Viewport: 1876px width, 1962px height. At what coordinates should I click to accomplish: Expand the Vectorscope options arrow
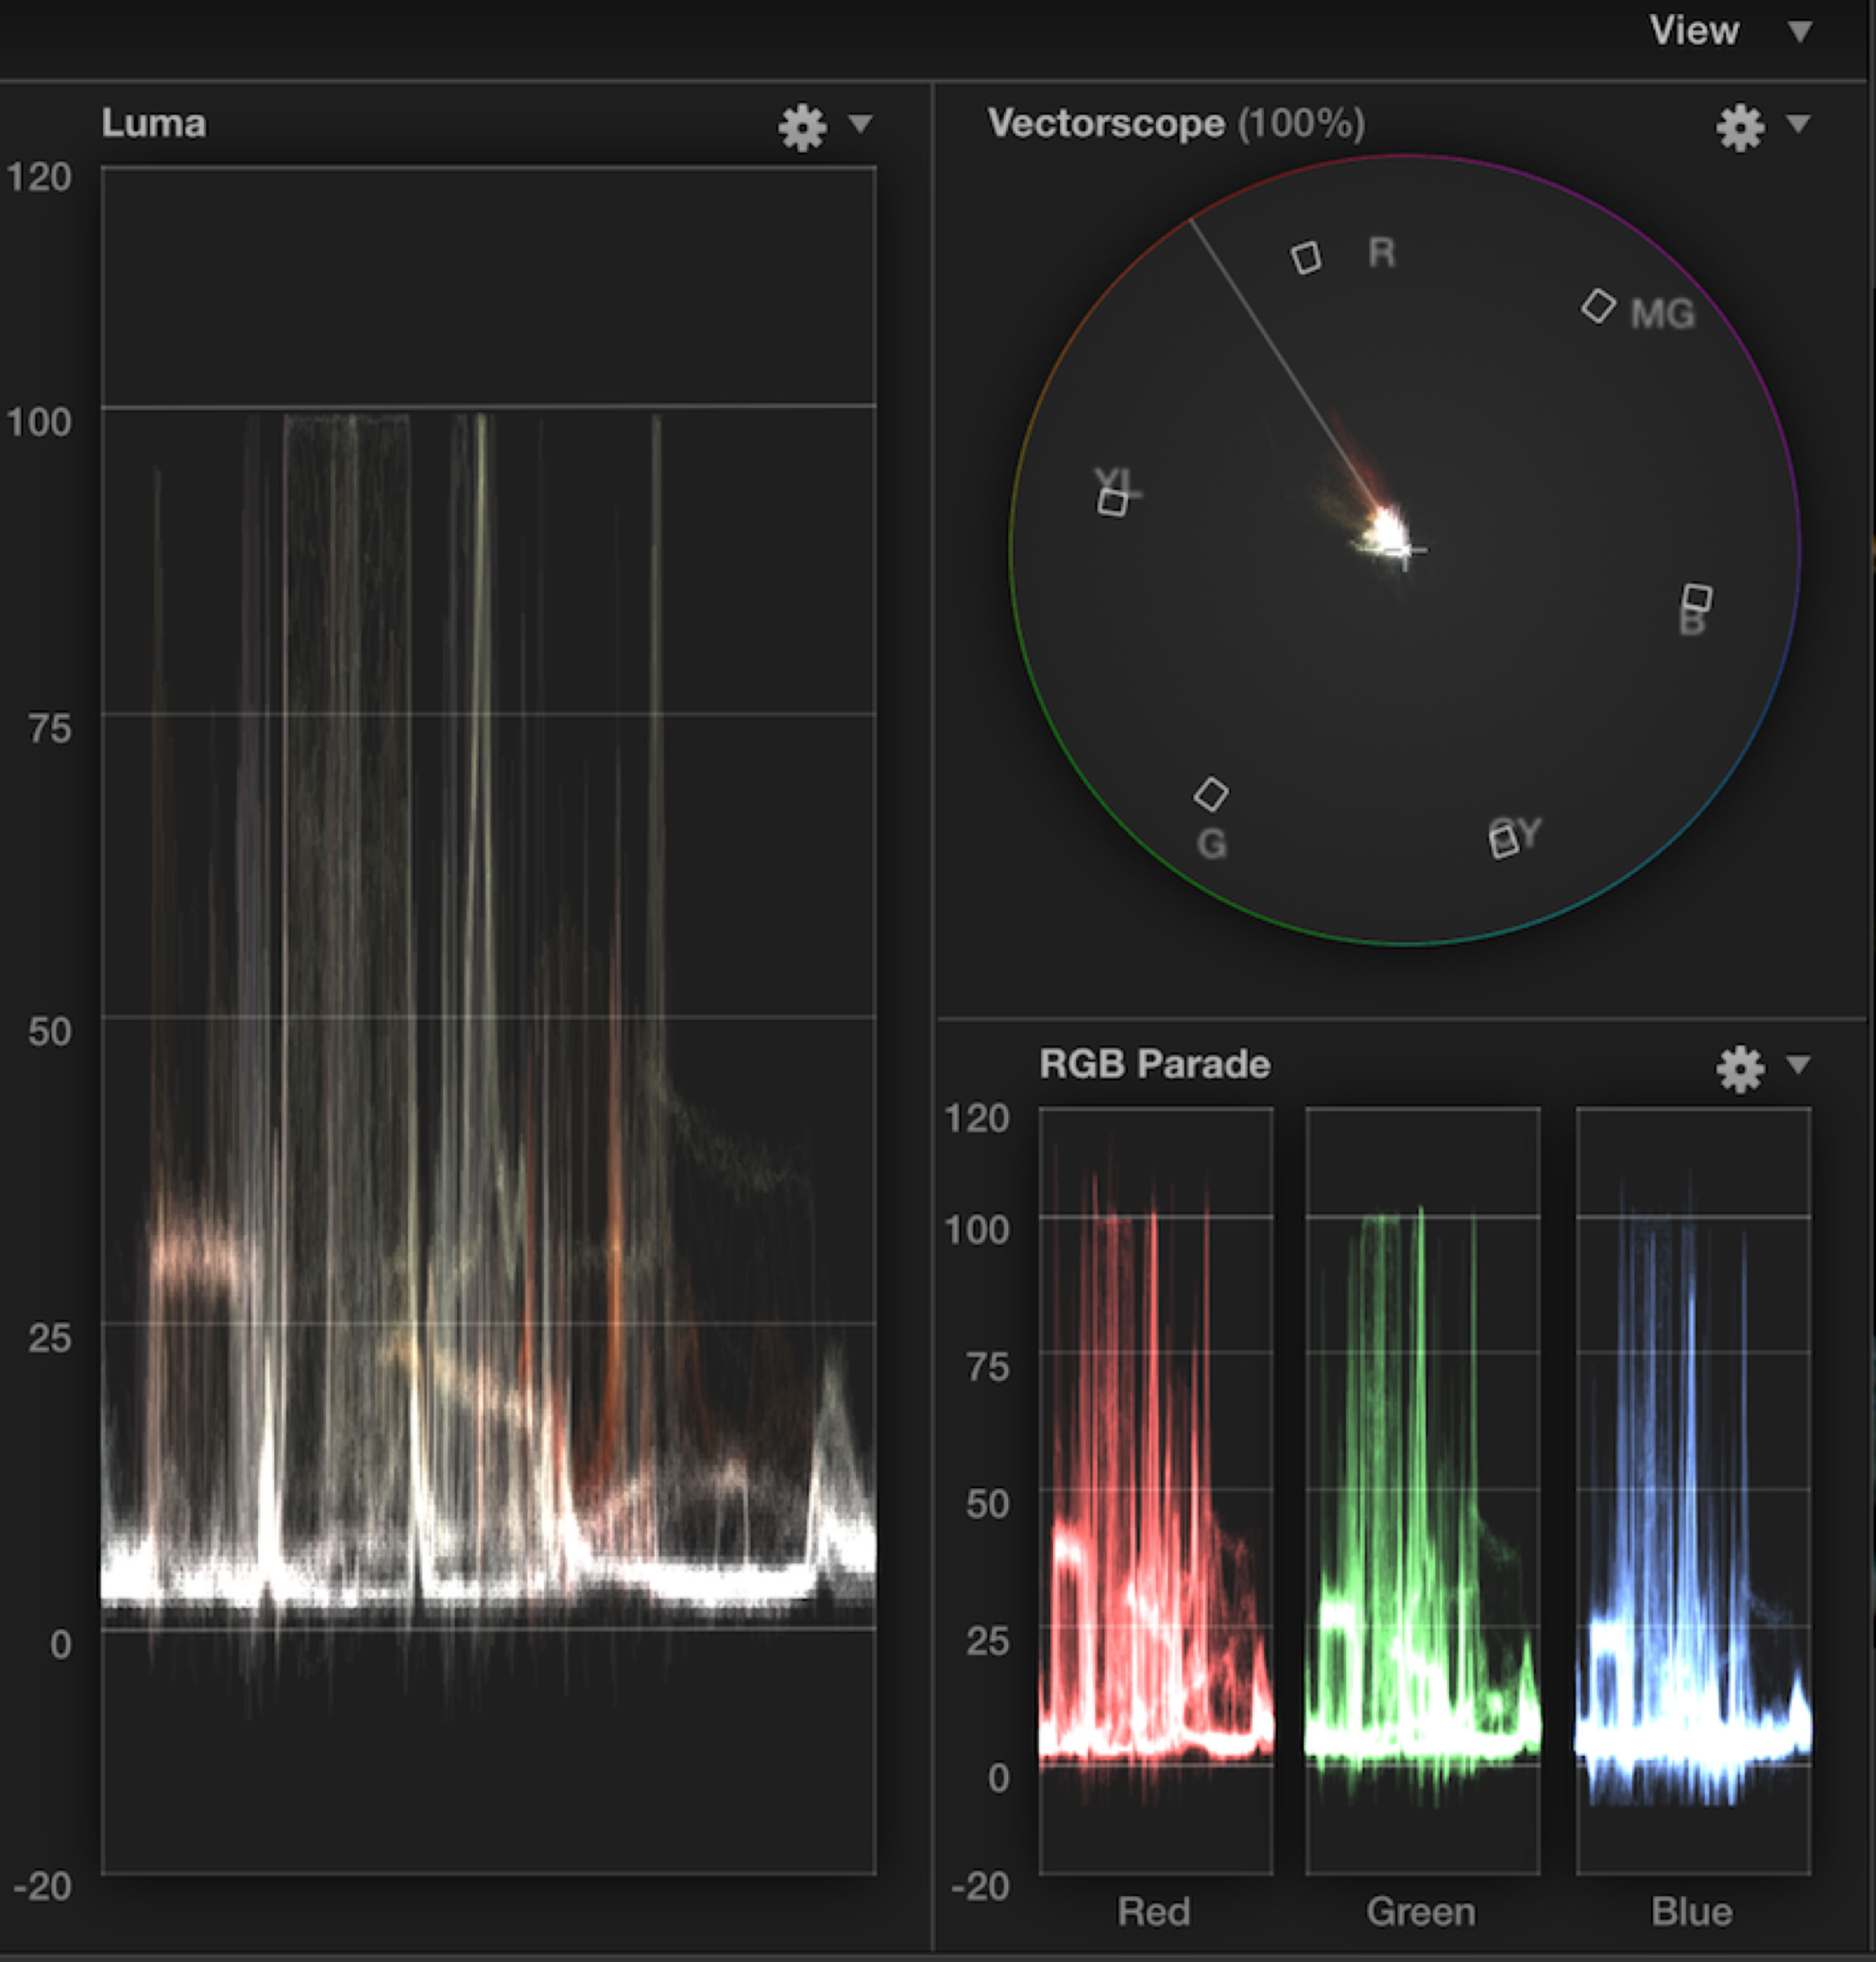coord(1798,123)
